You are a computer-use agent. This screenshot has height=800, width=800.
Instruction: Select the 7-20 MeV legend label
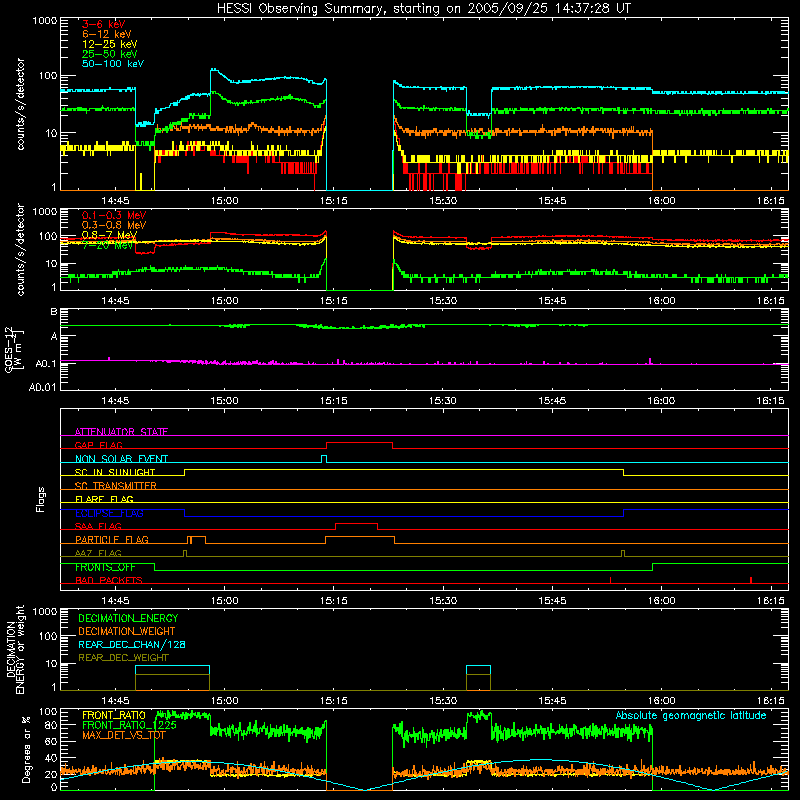point(107,245)
